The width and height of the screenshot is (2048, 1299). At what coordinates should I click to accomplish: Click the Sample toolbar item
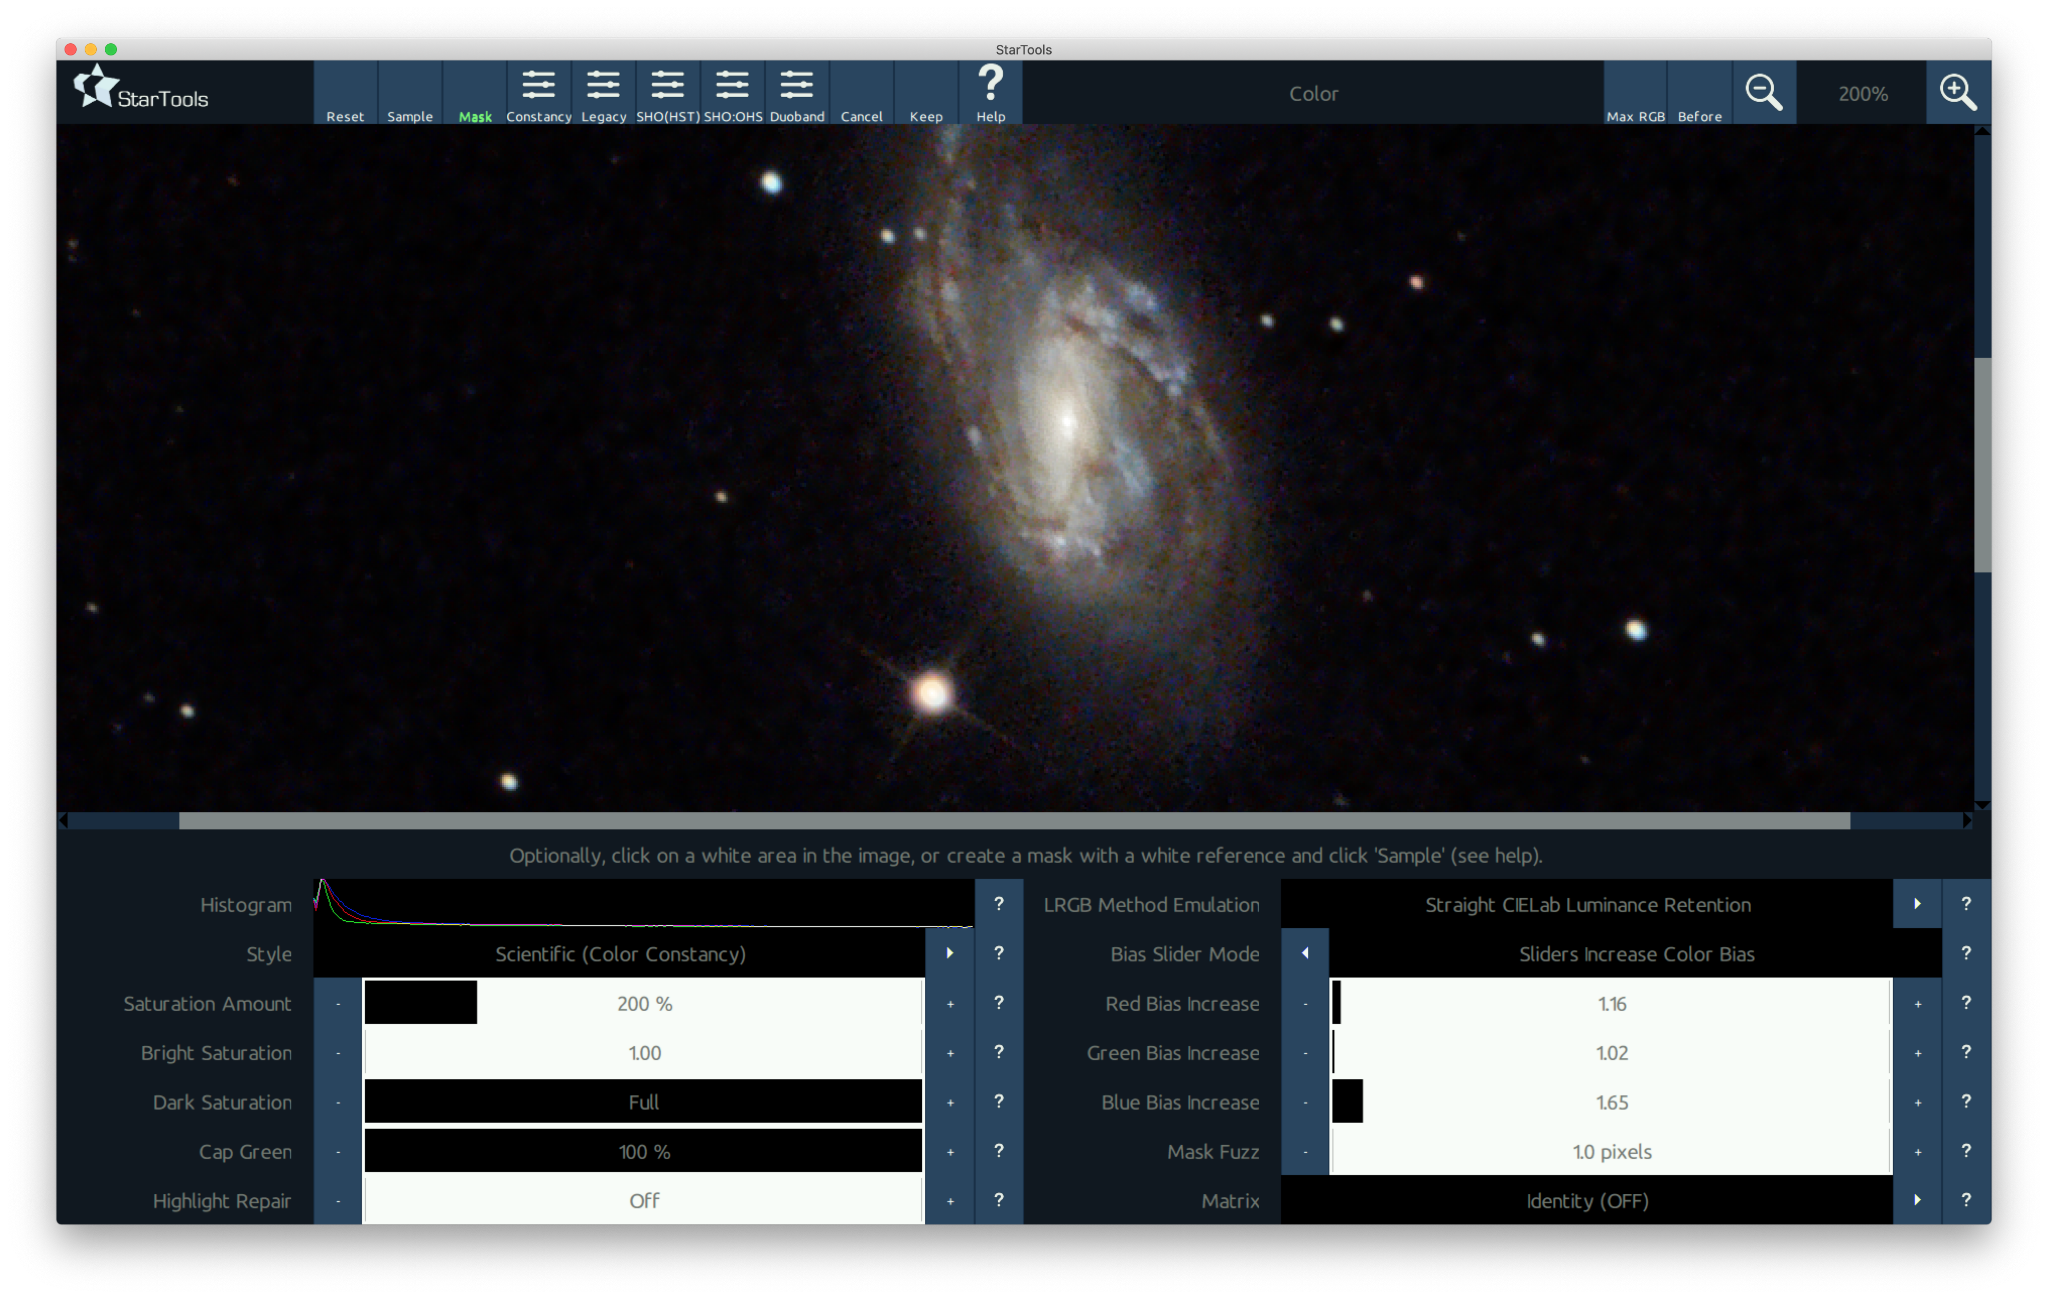click(410, 92)
